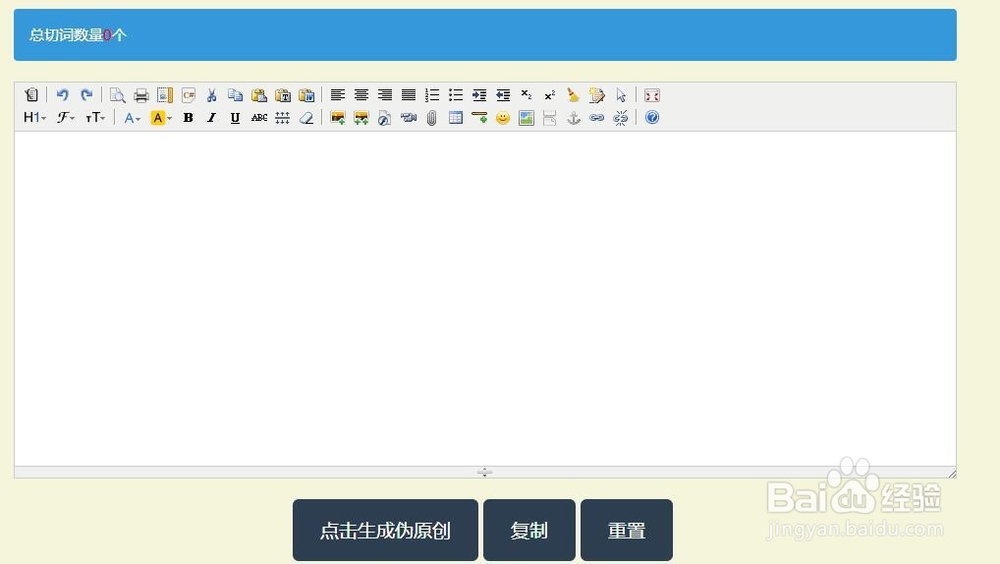The height and width of the screenshot is (564, 1000).
Task: Insert a table
Action: 455,117
